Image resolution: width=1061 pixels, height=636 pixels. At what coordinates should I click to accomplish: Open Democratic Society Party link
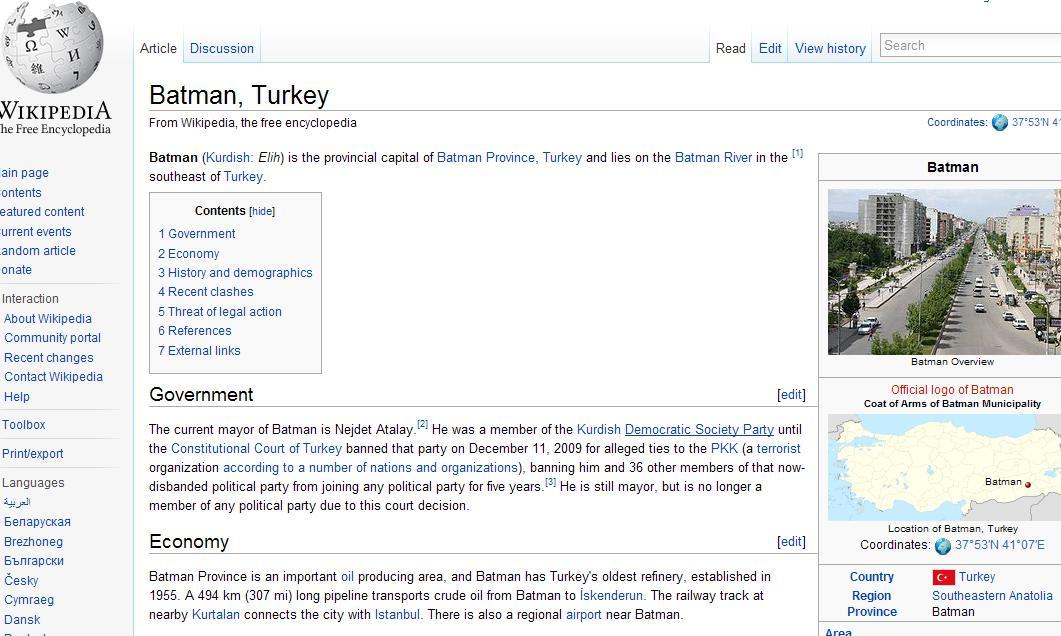click(x=699, y=430)
